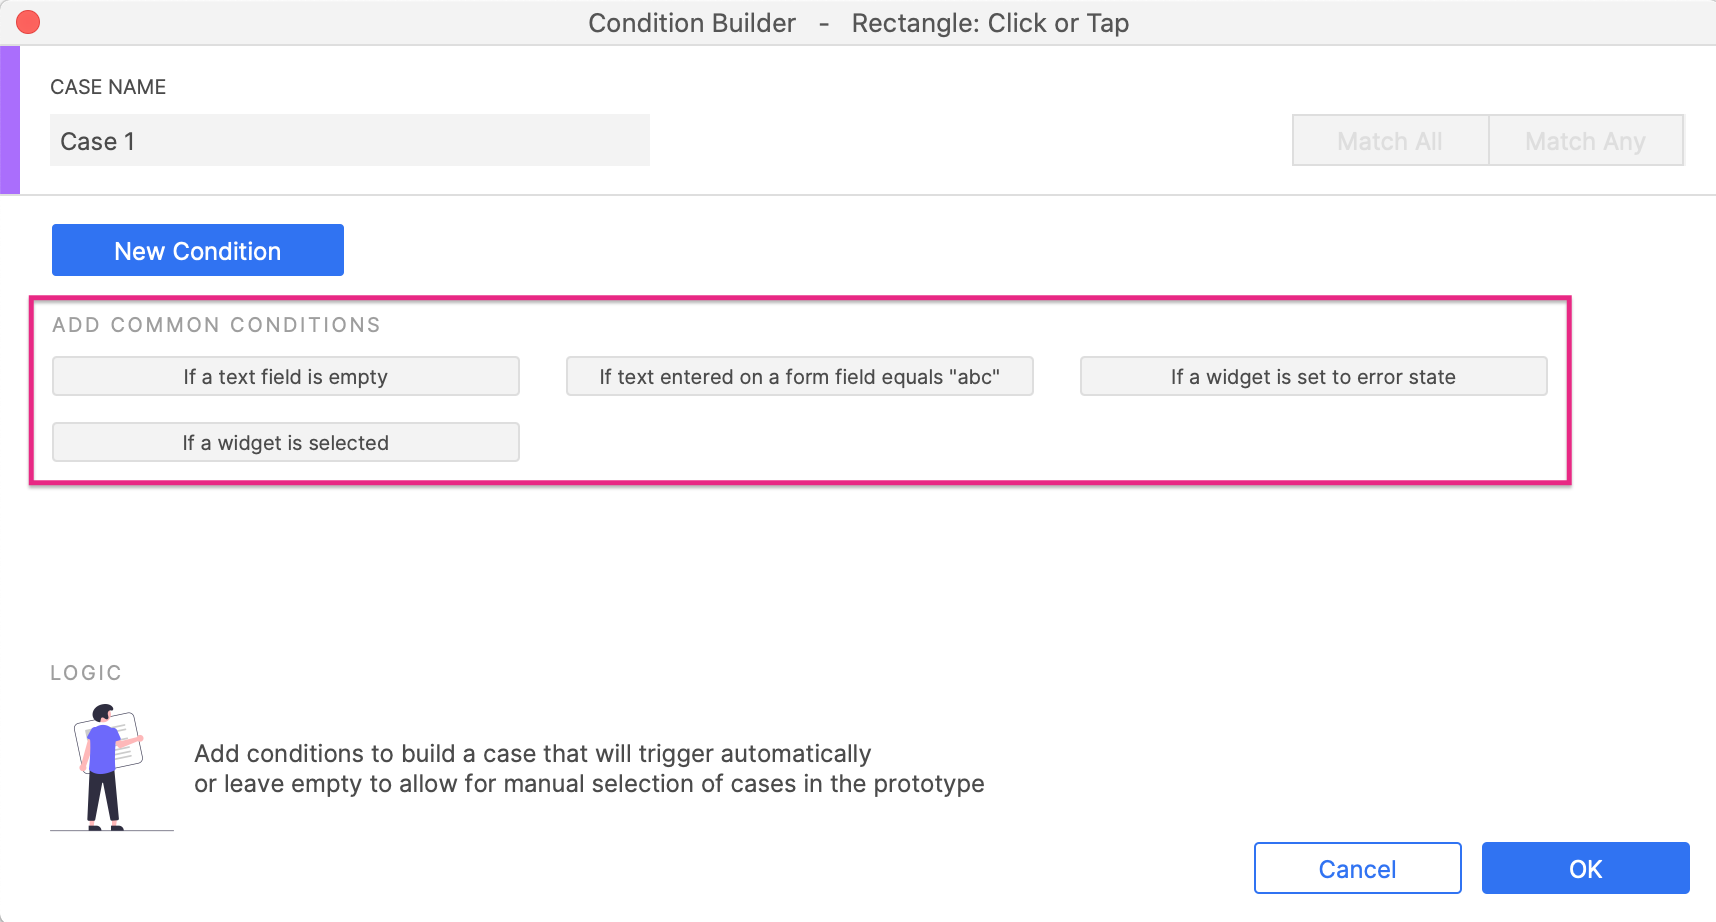Add condition 'If a text field is empty'

tap(285, 377)
